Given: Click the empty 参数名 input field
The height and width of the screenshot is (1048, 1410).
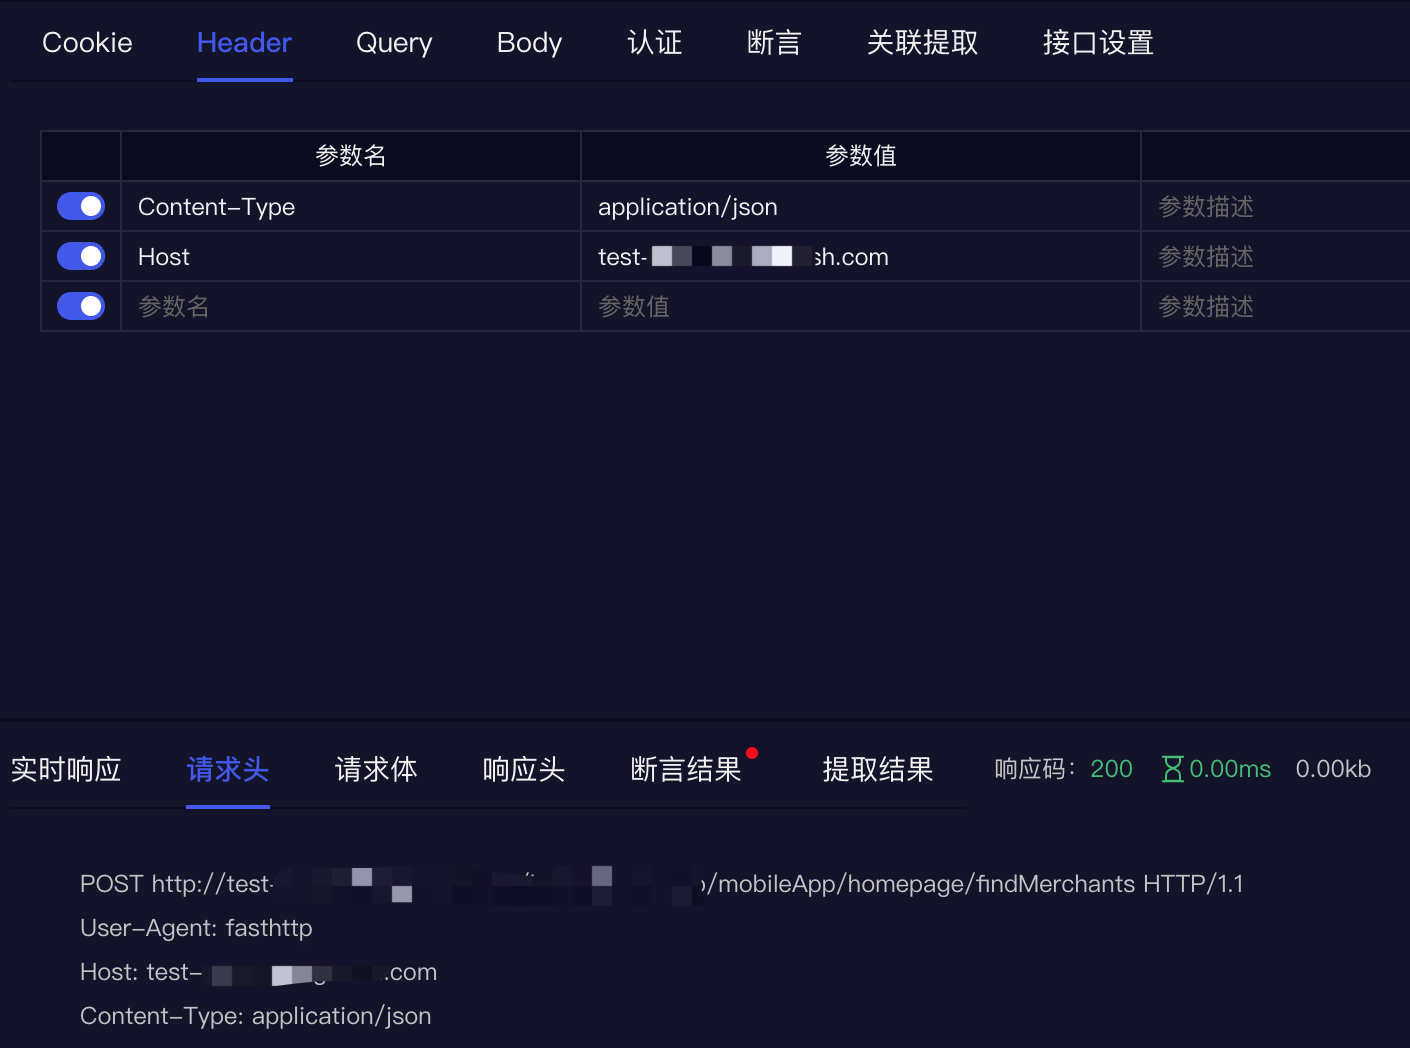Looking at the screenshot, I should pos(350,306).
